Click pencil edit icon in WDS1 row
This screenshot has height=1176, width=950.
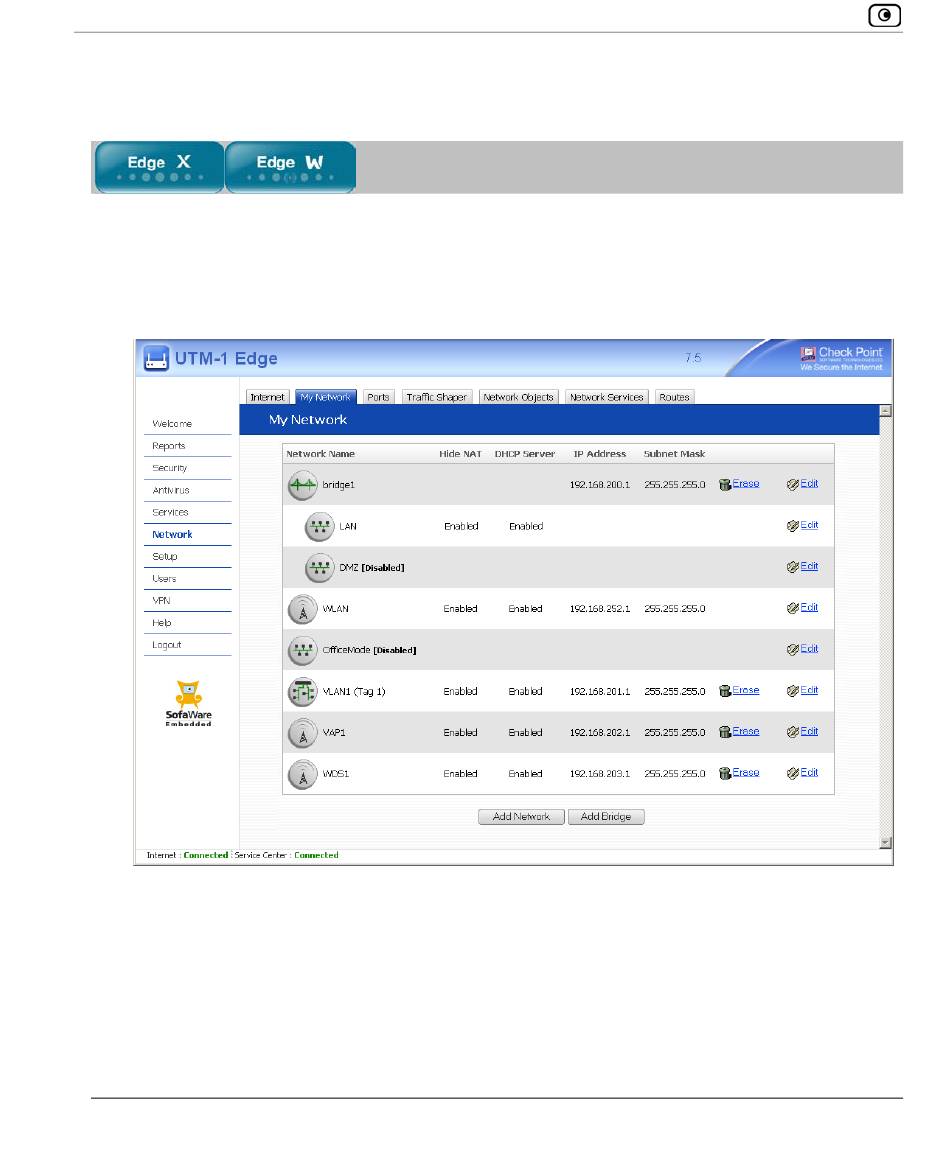pos(793,774)
